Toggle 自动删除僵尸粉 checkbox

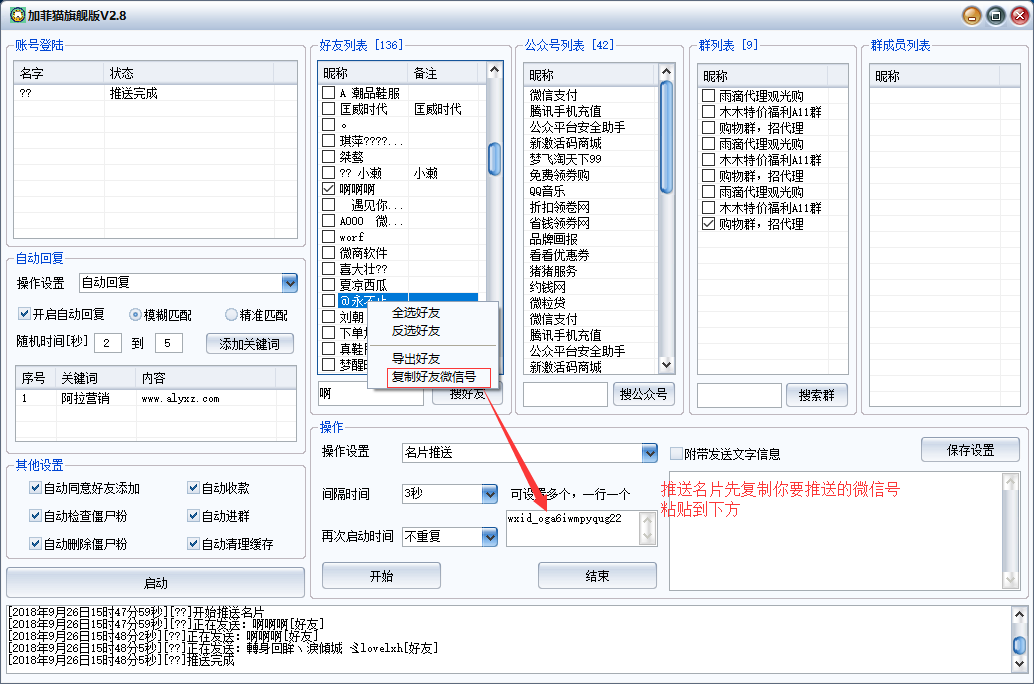pos(35,544)
